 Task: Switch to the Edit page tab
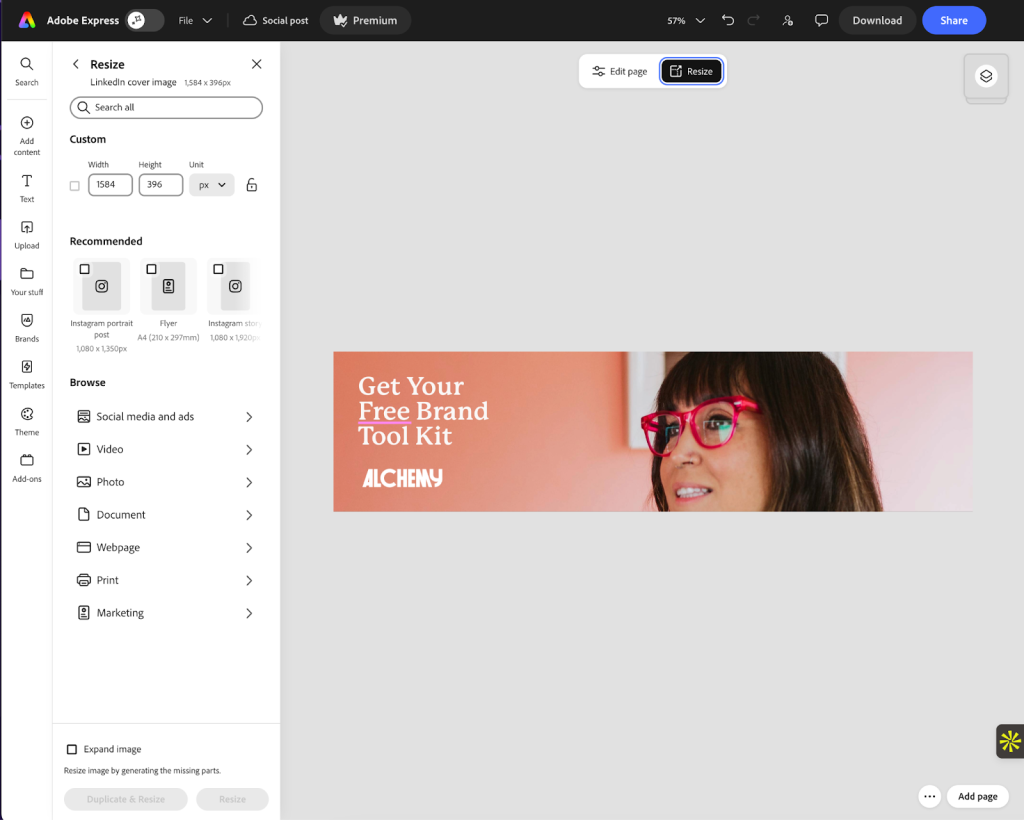[x=619, y=71]
